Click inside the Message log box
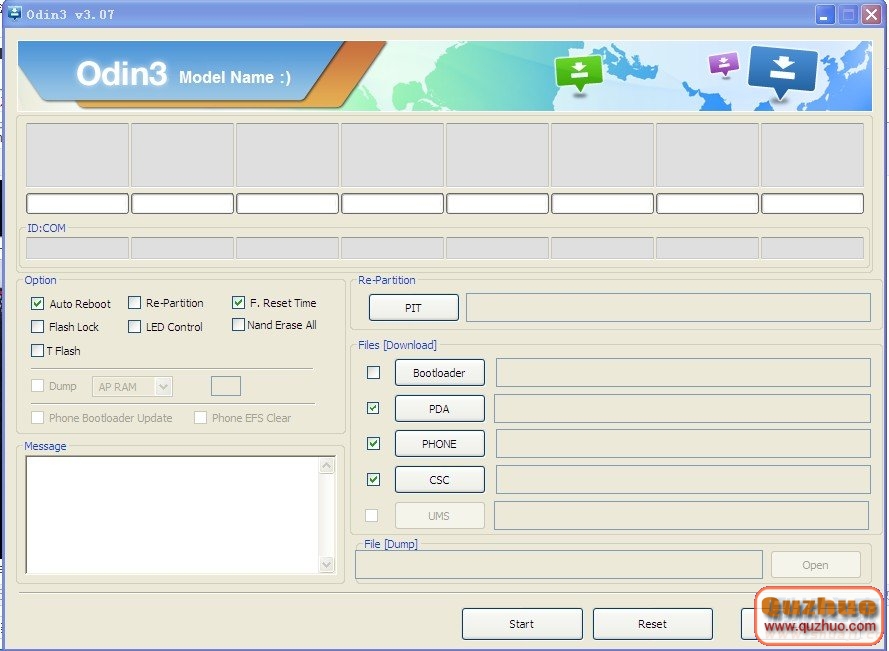The height and width of the screenshot is (651, 889). tap(172, 515)
